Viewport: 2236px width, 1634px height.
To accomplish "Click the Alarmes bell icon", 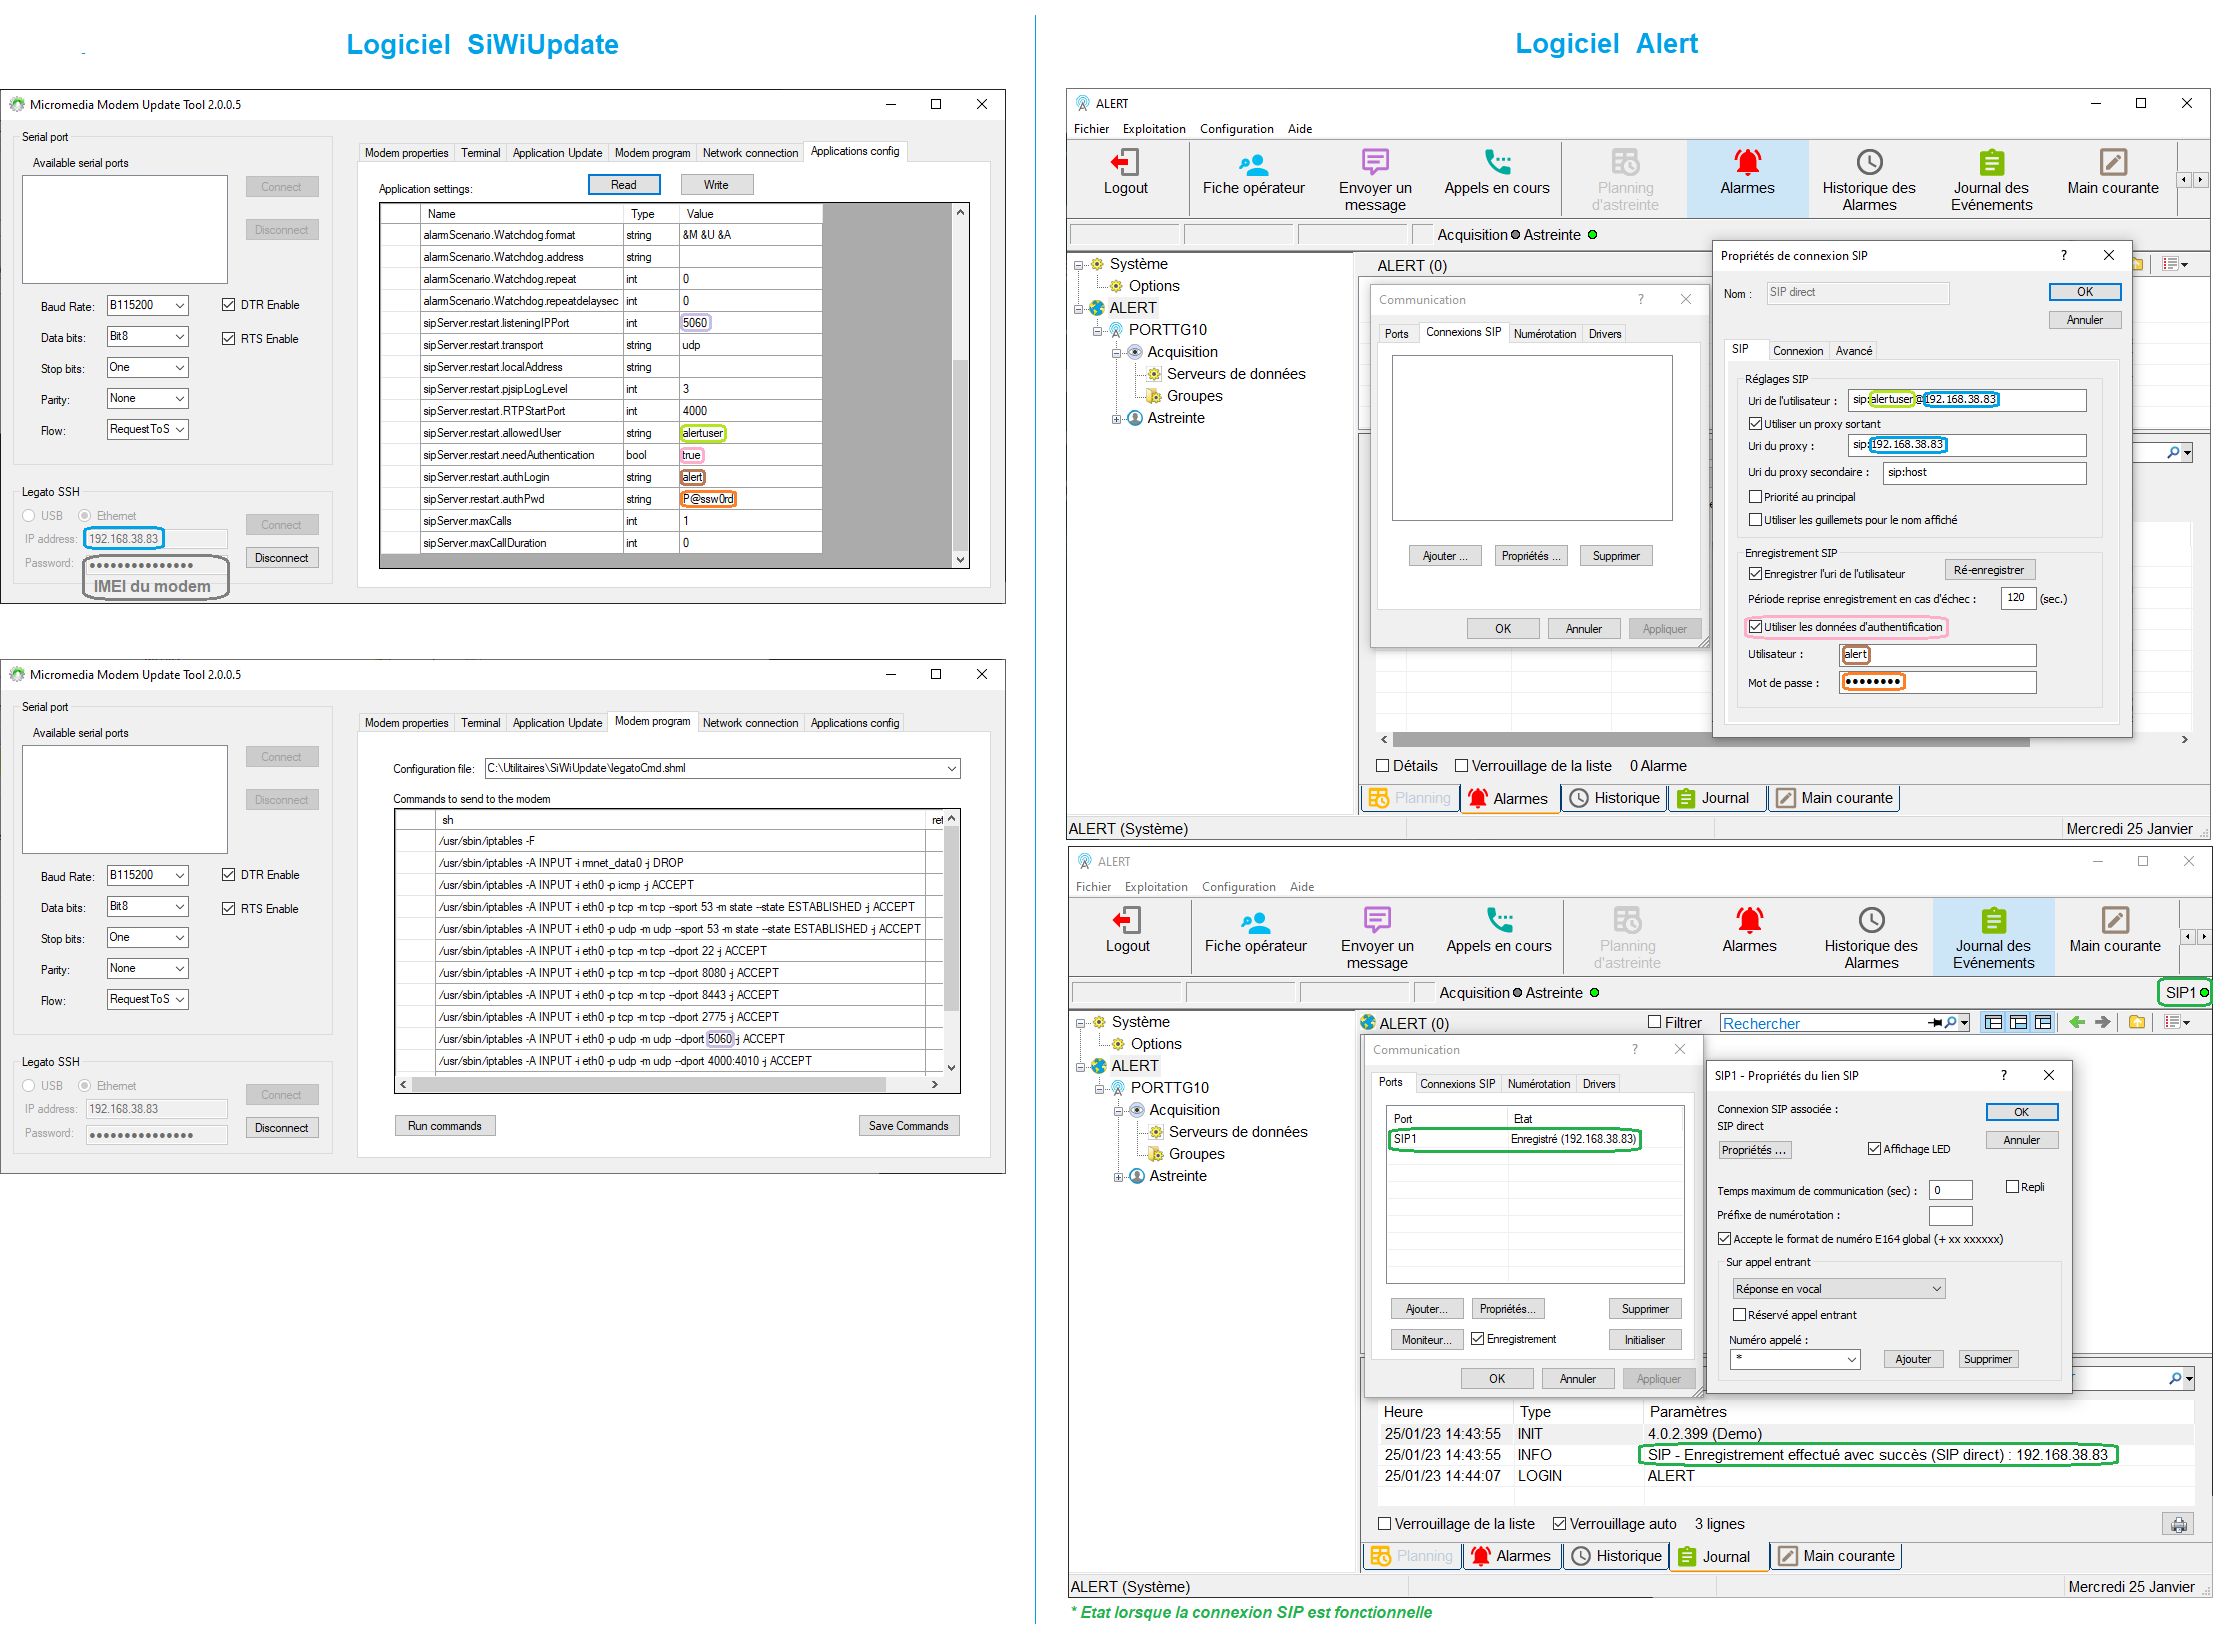I will click(x=1747, y=177).
